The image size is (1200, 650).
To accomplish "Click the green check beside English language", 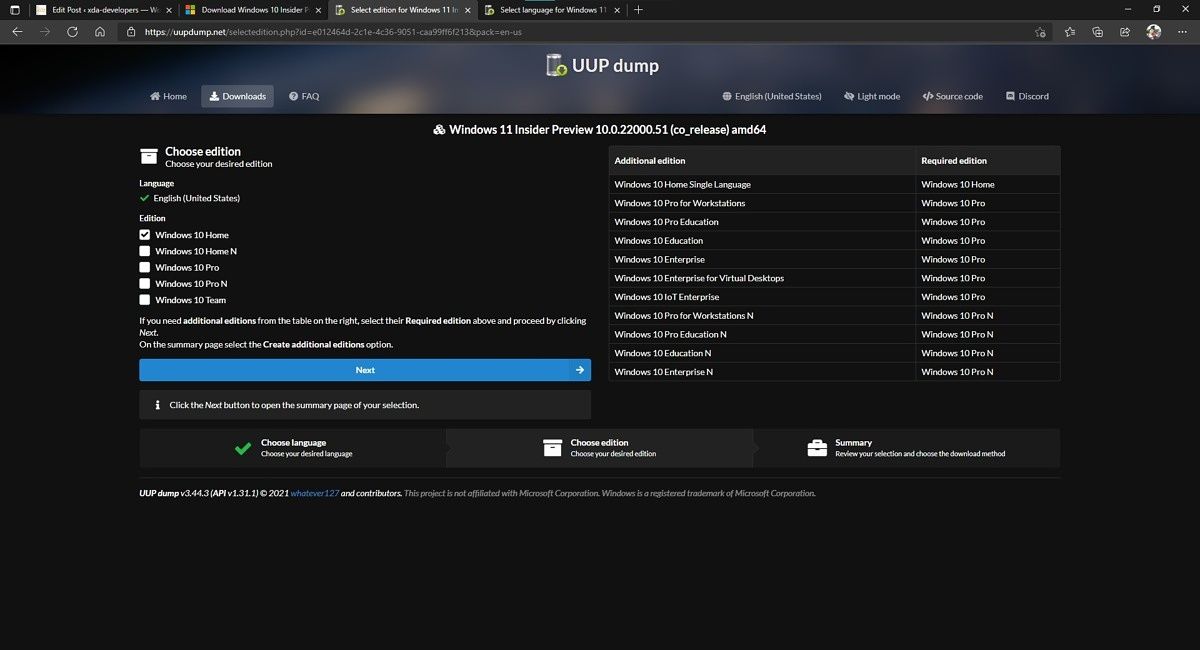I will [144, 198].
